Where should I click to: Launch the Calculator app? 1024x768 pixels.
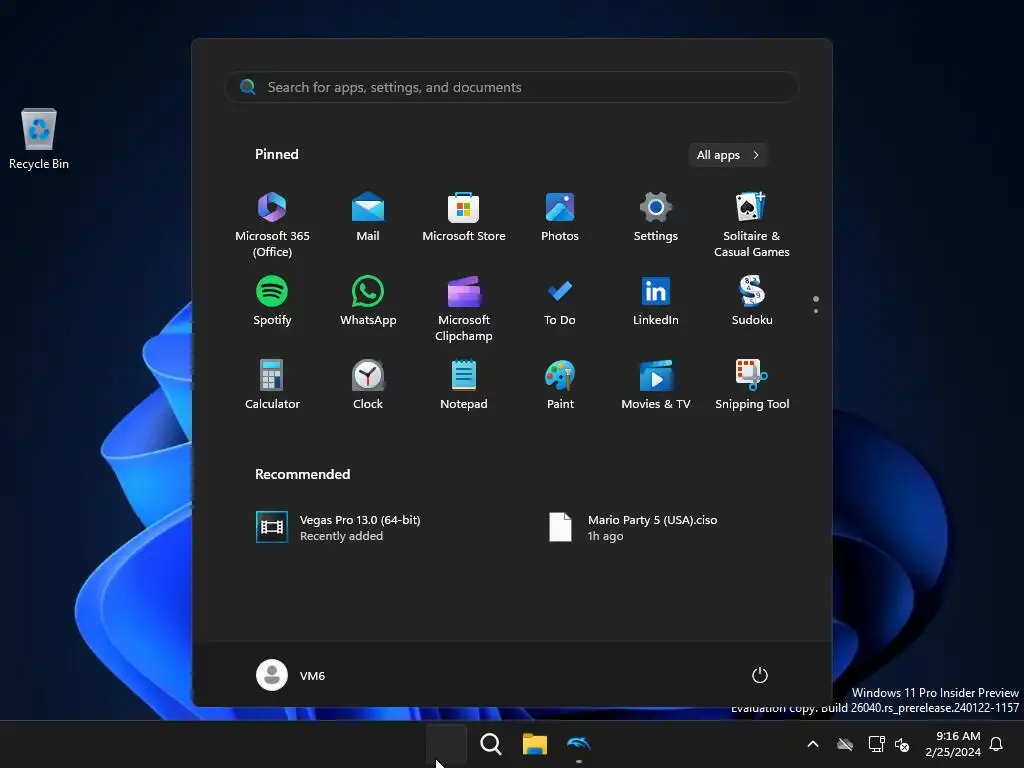[272, 385]
